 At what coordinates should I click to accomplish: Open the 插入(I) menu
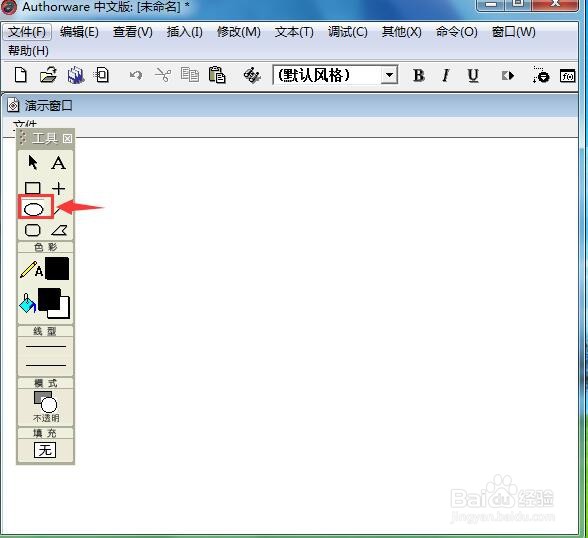coord(184,32)
